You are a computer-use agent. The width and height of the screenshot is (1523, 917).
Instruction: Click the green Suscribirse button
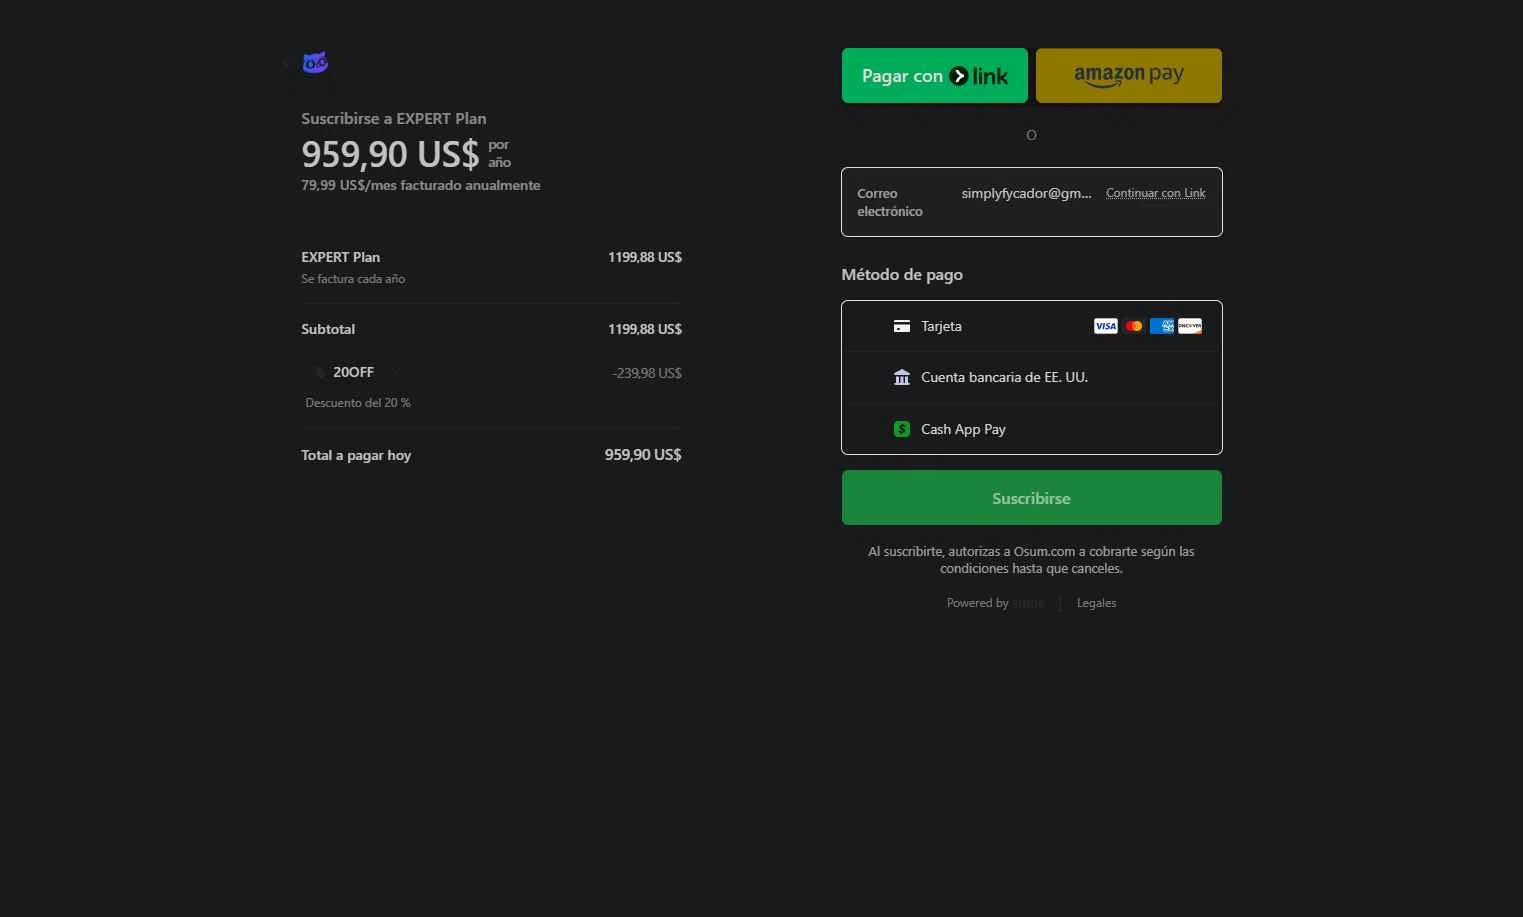pyautogui.click(x=1031, y=497)
